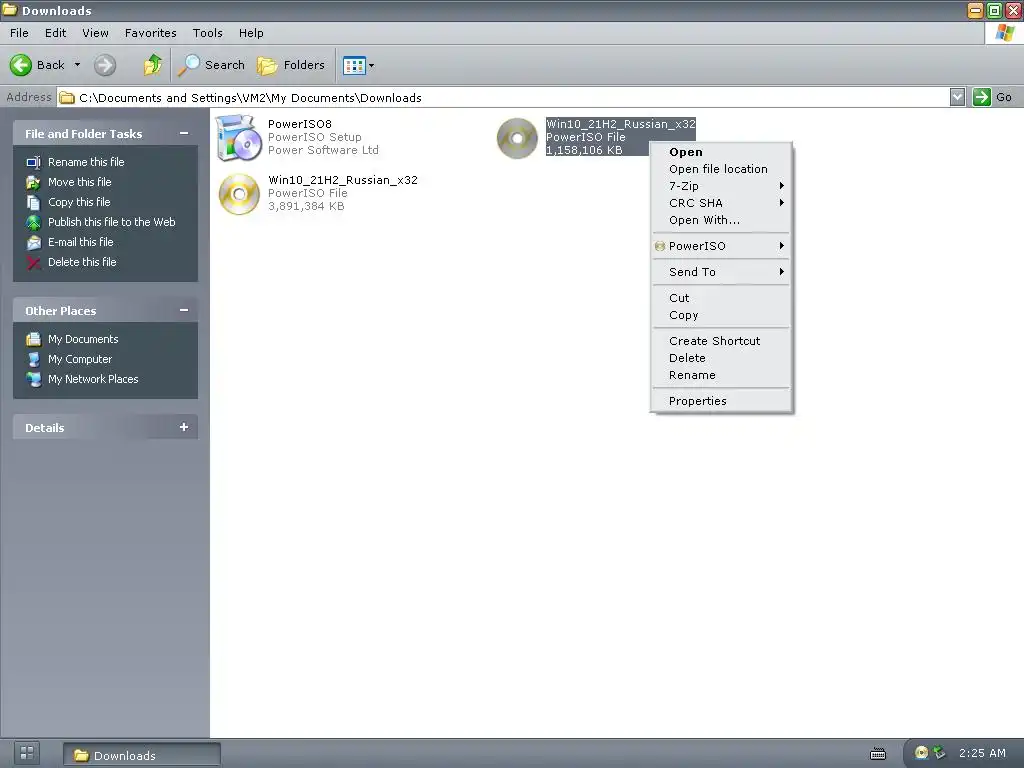Open the Tools menu
The image size is (1024, 768).
(x=208, y=33)
